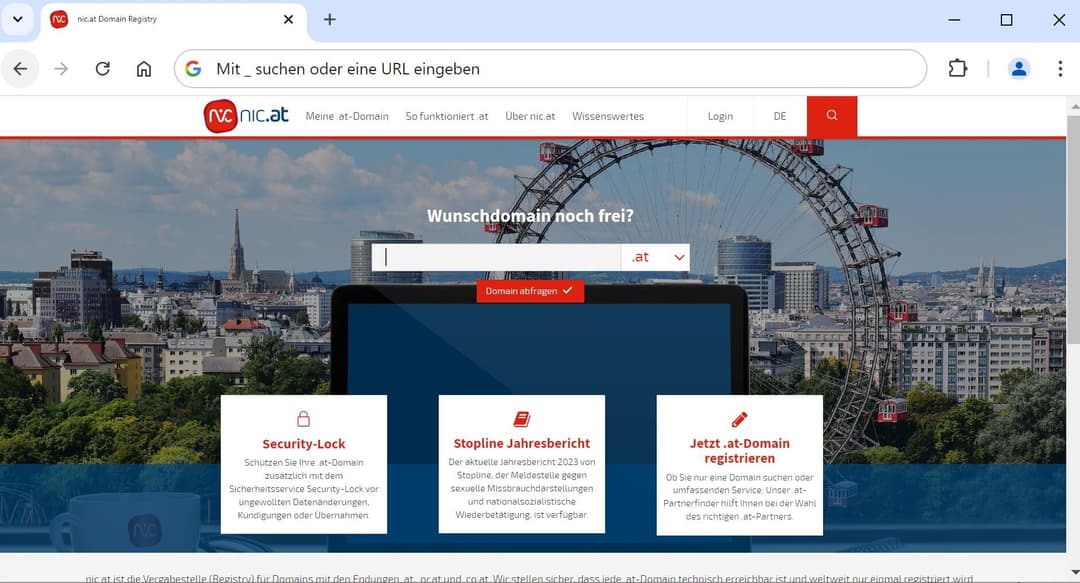1080x583 pixels.
Task: Reload the page with the refresh icon
Action: pos(102,69)
